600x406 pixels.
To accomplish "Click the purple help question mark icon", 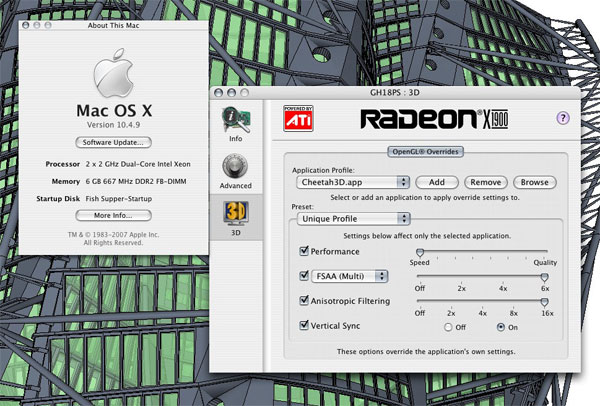I will [x=562, y=118].
